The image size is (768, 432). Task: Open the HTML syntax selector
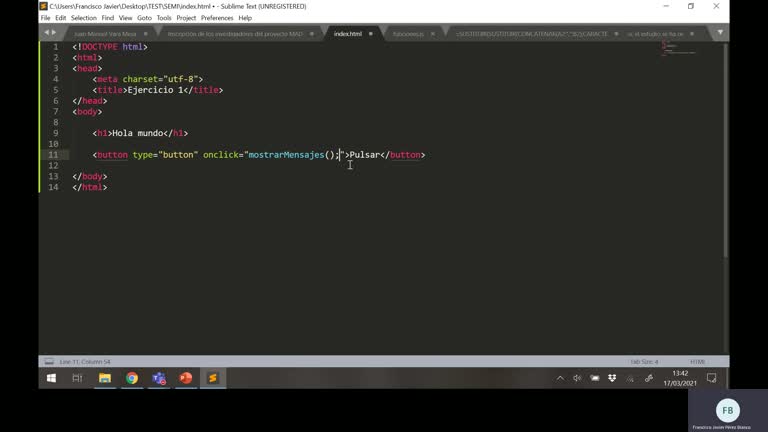[x=697, y=362]
